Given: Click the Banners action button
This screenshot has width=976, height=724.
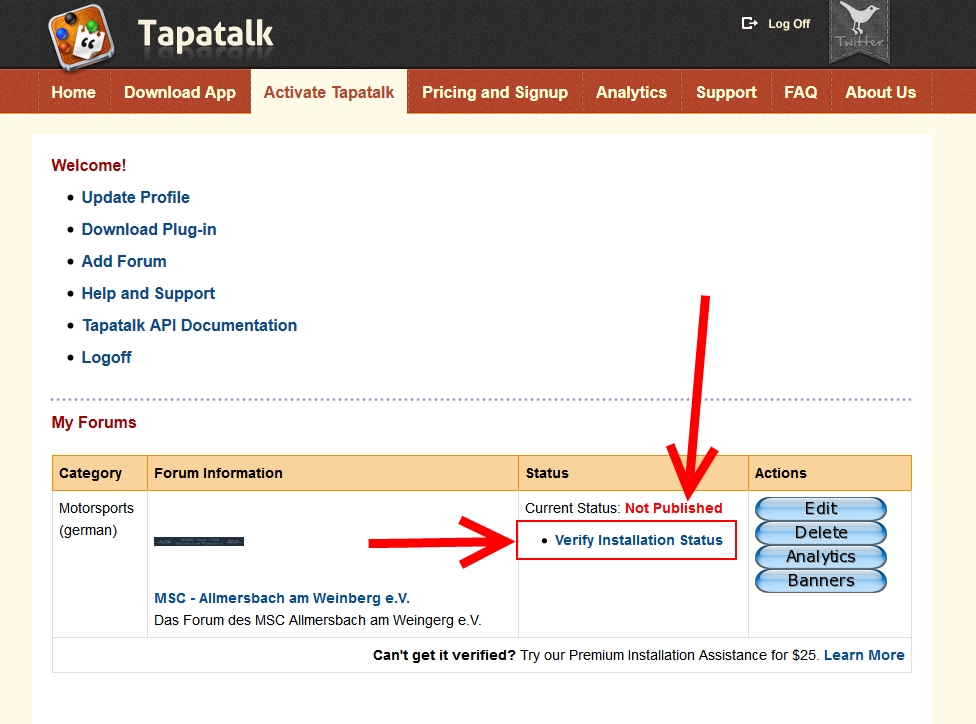Looking at the screenshot, I should pyautogui.click(x=821, y=580).
